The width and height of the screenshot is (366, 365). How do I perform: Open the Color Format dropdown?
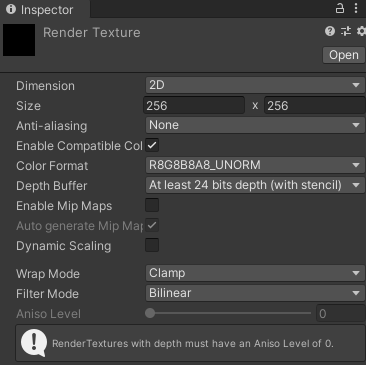pos(255,165)
